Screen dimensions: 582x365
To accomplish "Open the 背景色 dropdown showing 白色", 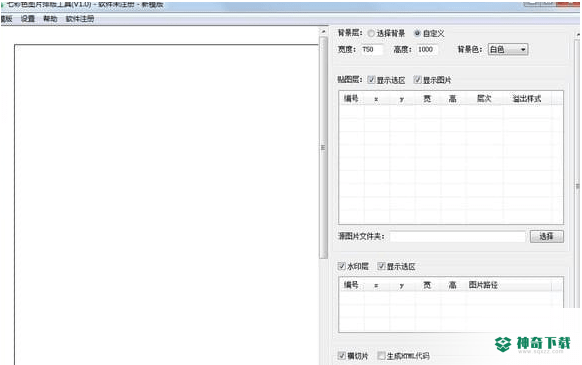I will [508, 49].
